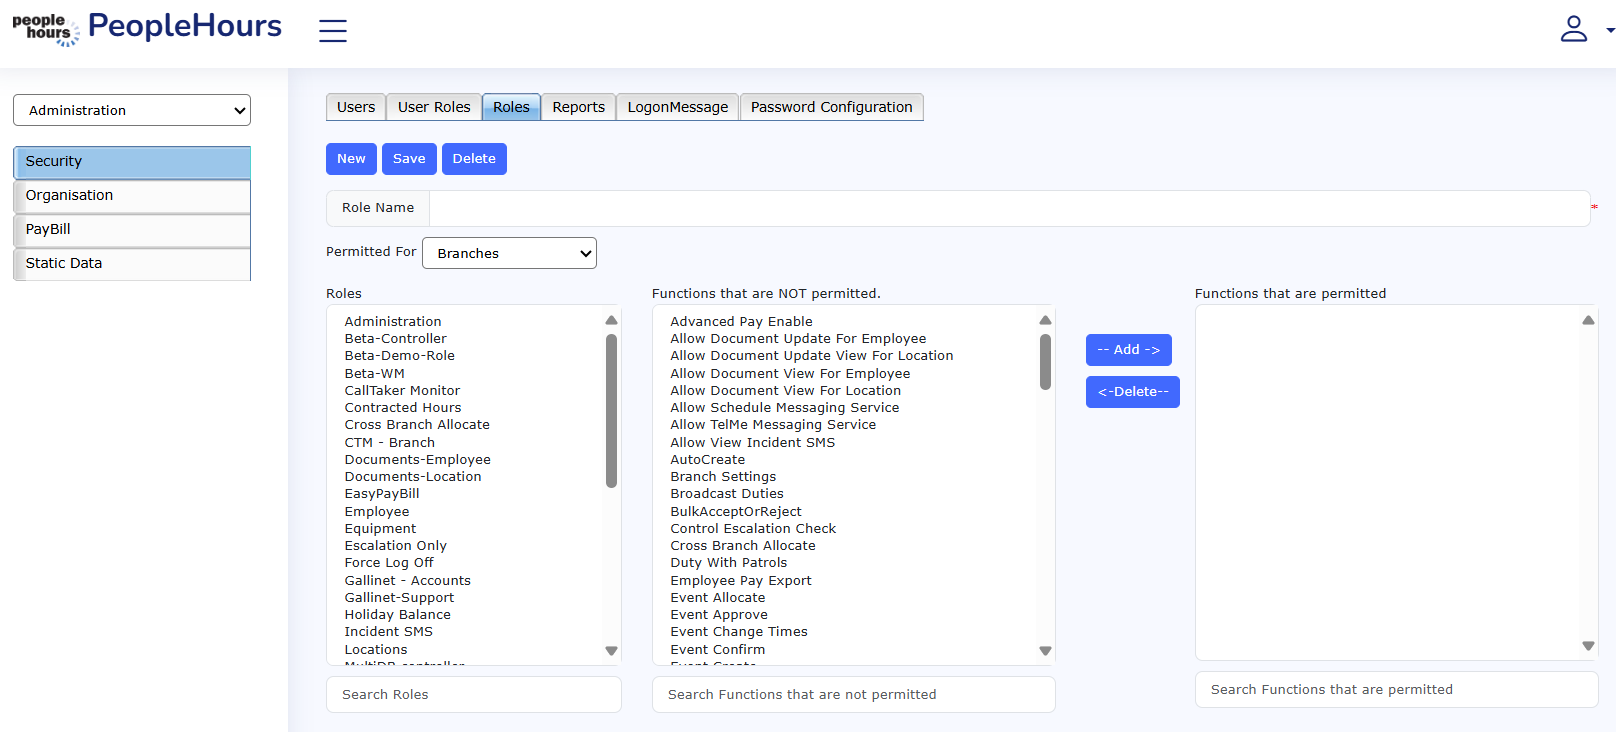Image resolution: width=1616 pixels, height=732 pixels.
Task: Click into the Role Name field
Action: [x=1008, y=208]
